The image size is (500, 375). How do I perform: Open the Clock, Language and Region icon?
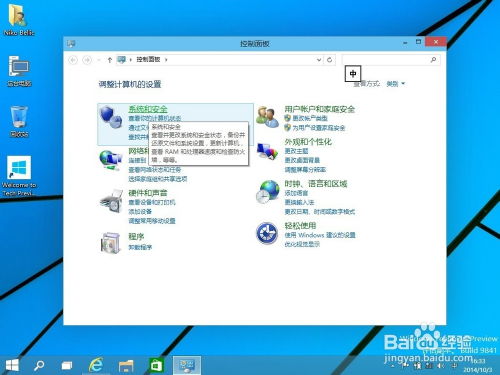pos(267,192)
